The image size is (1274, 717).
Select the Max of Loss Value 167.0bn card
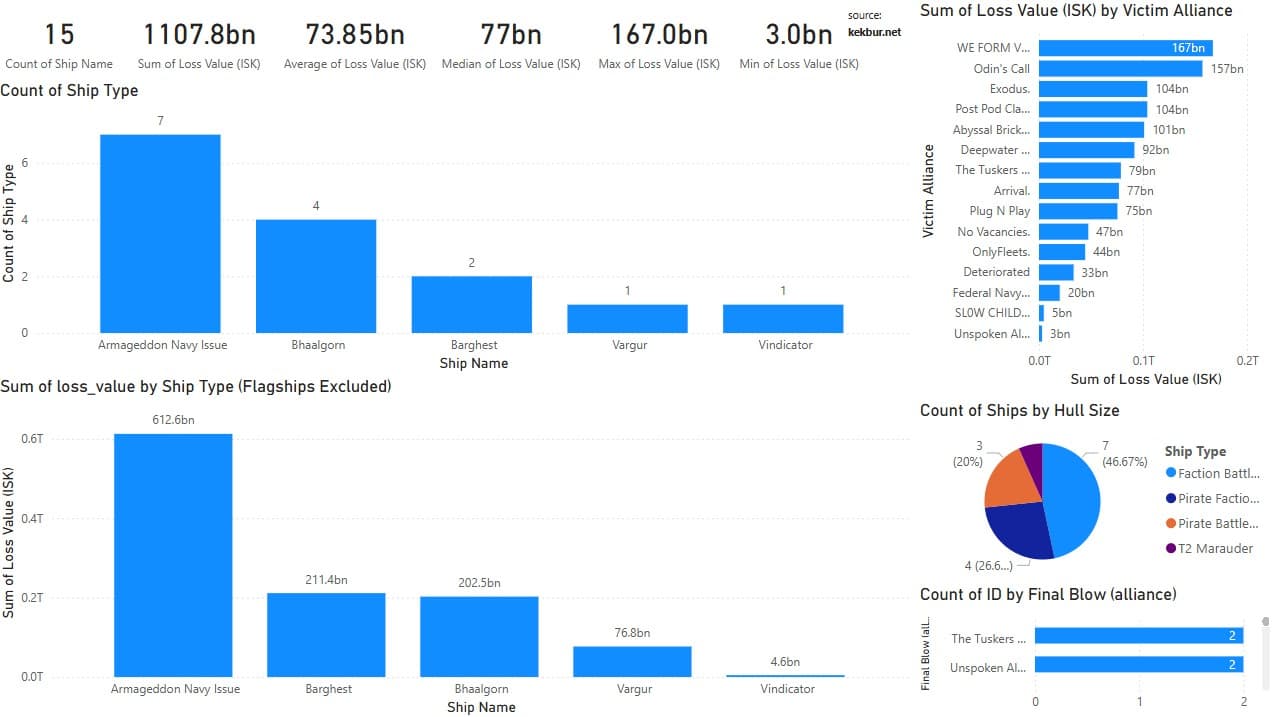(659, 45)
